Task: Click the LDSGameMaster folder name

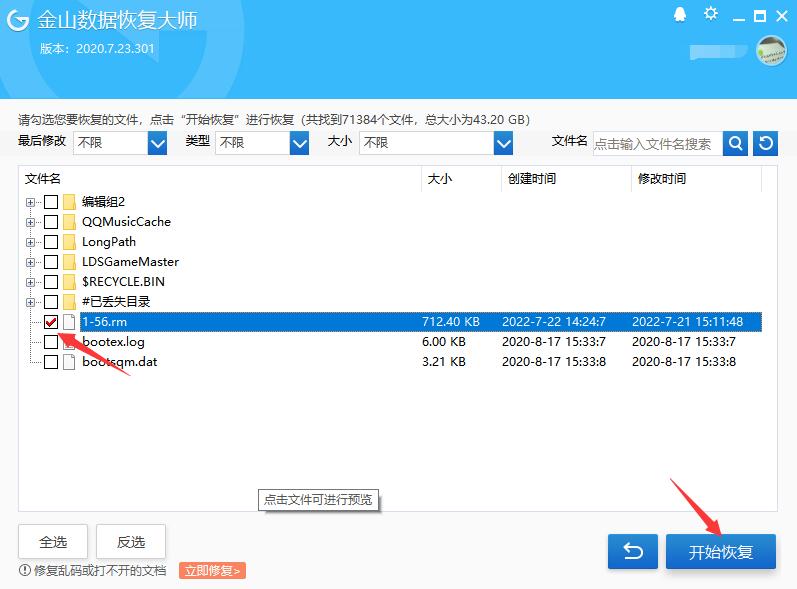Action: coord(131,262)
